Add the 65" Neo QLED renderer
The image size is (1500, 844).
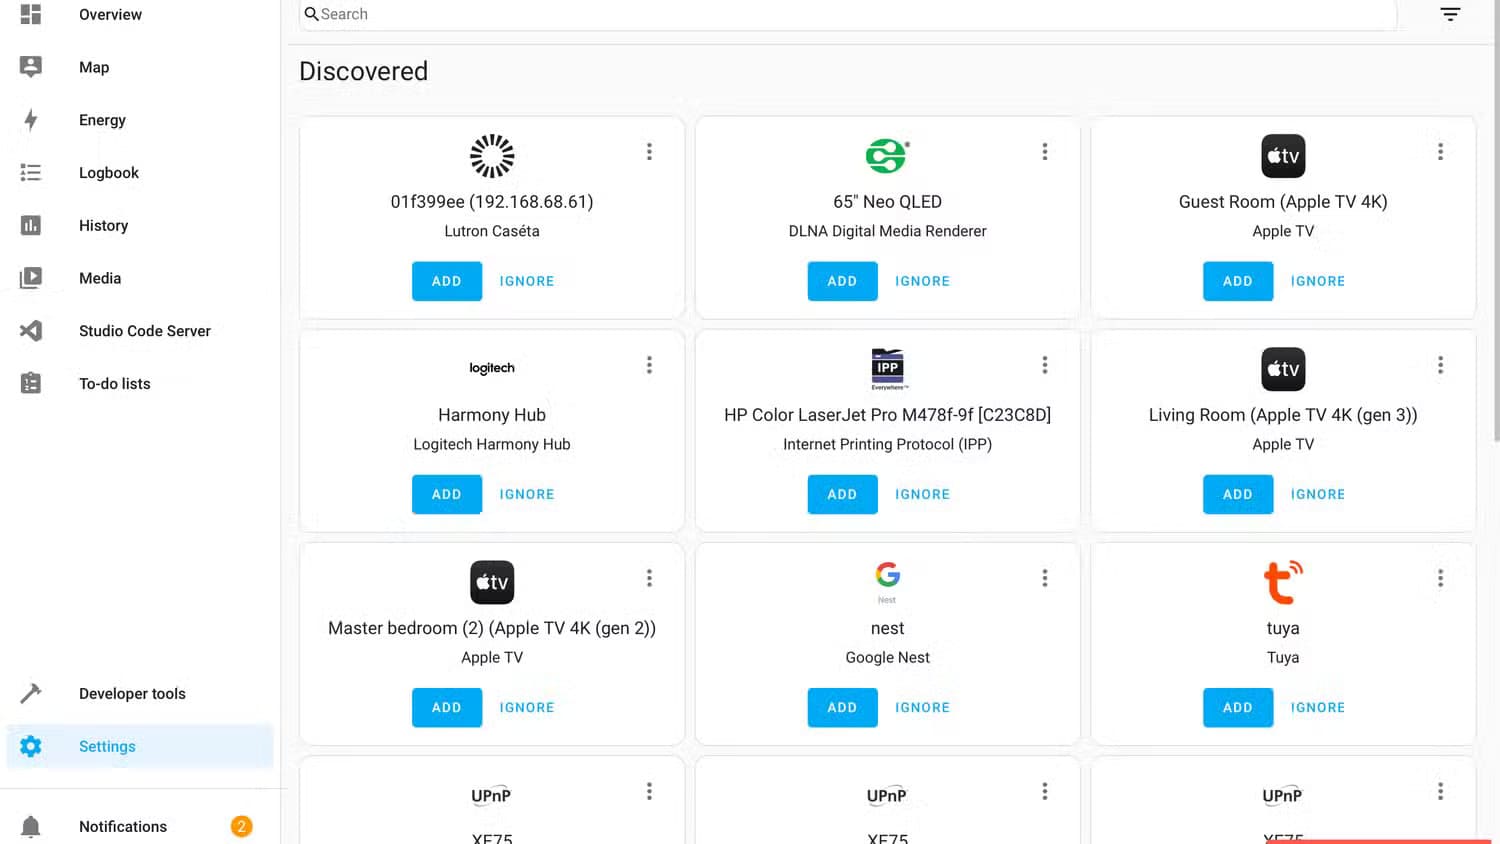(842, 281)
